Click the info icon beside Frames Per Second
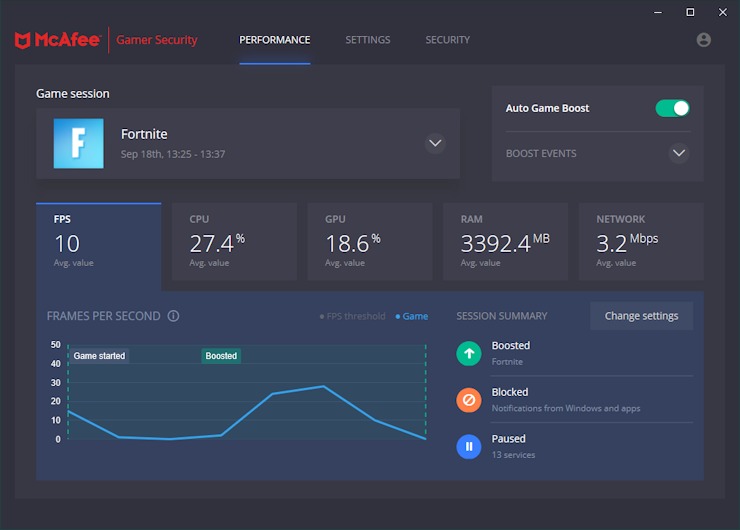Image resolution: width=740 pixels, height=530 pixels. [173, 316]
